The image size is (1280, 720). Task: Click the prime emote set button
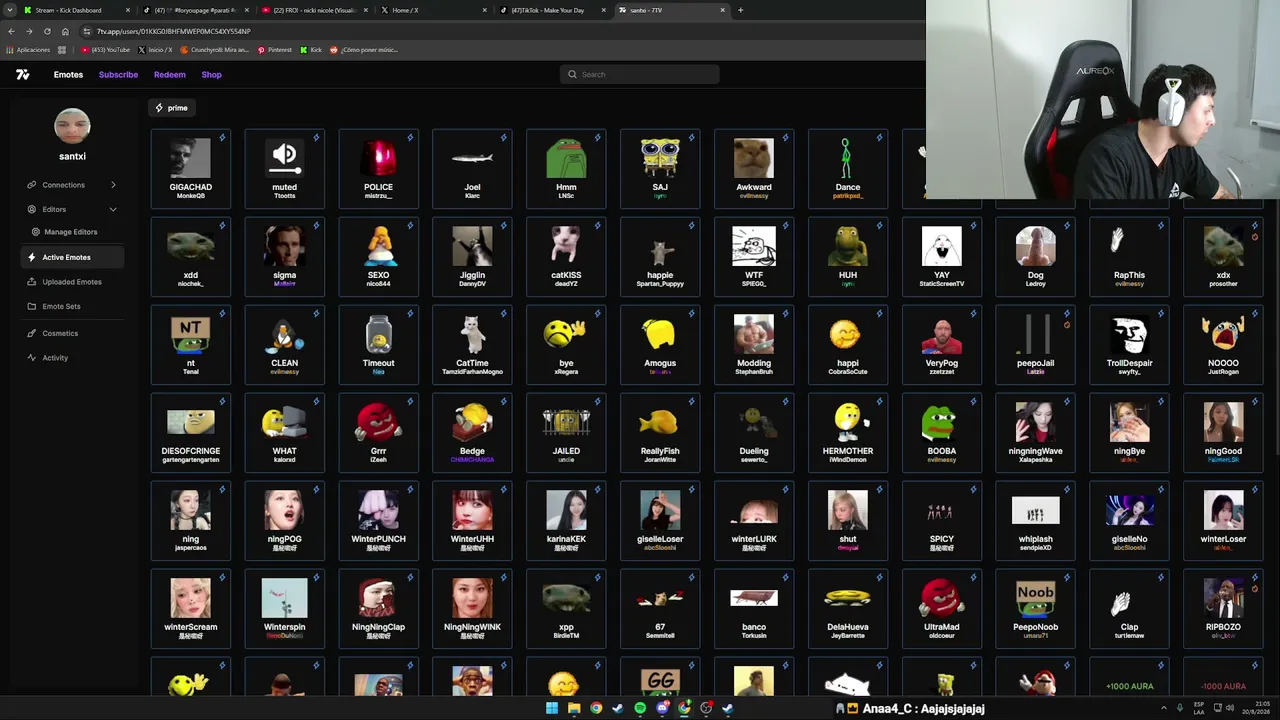click(x=171, y=108)
